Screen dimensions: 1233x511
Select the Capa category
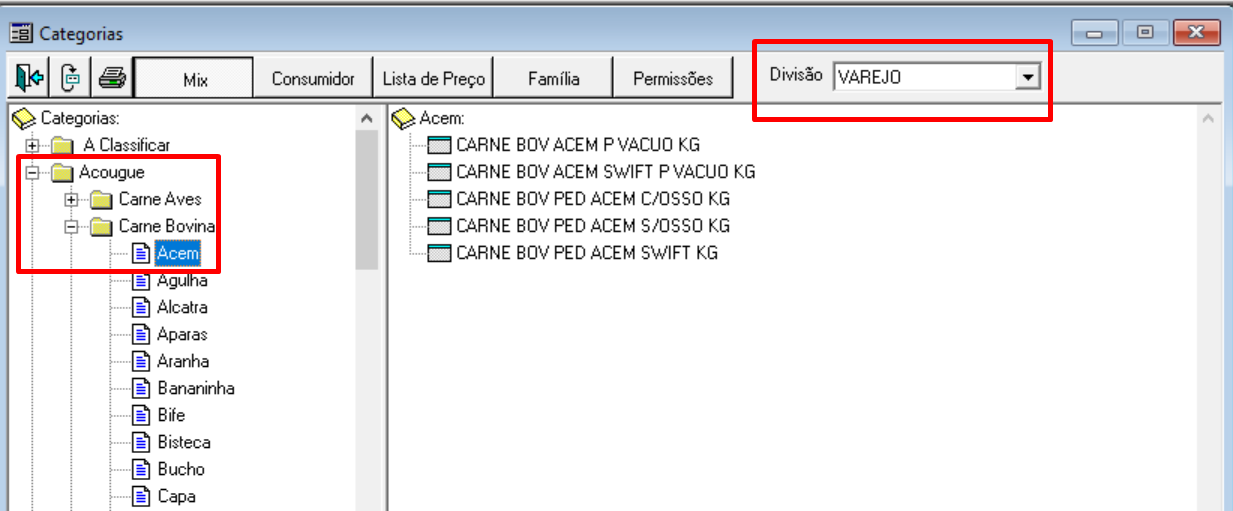(x=176, y=496)
